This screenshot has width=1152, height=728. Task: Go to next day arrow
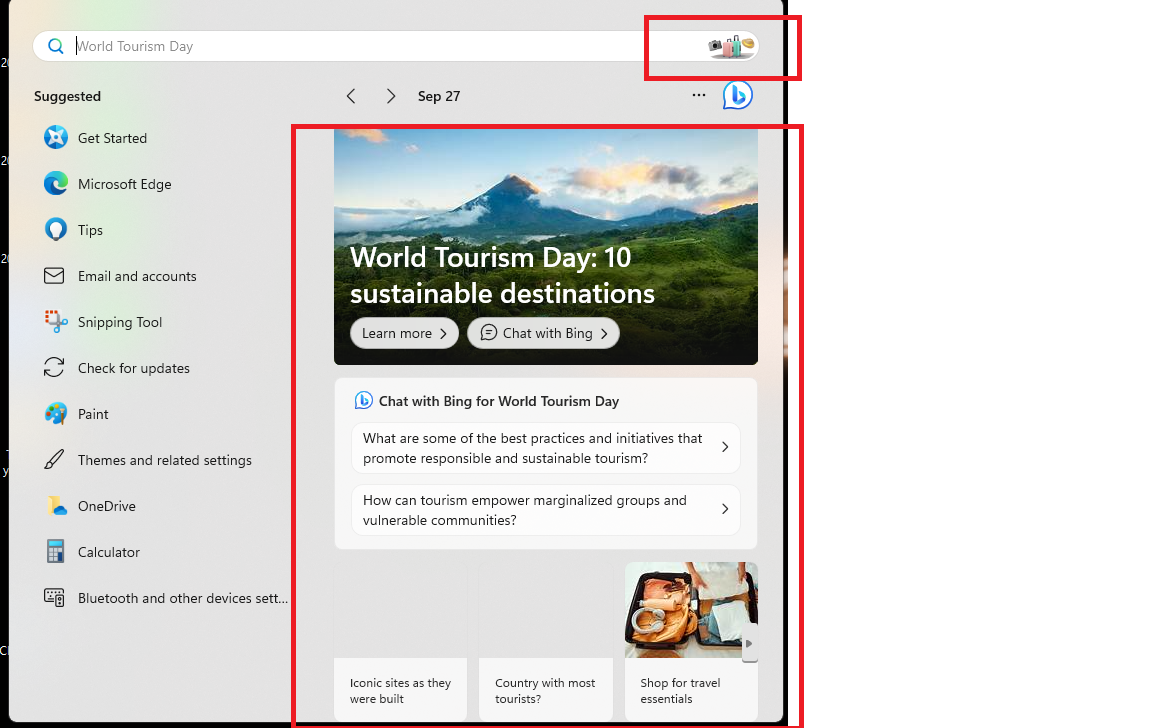391,96
